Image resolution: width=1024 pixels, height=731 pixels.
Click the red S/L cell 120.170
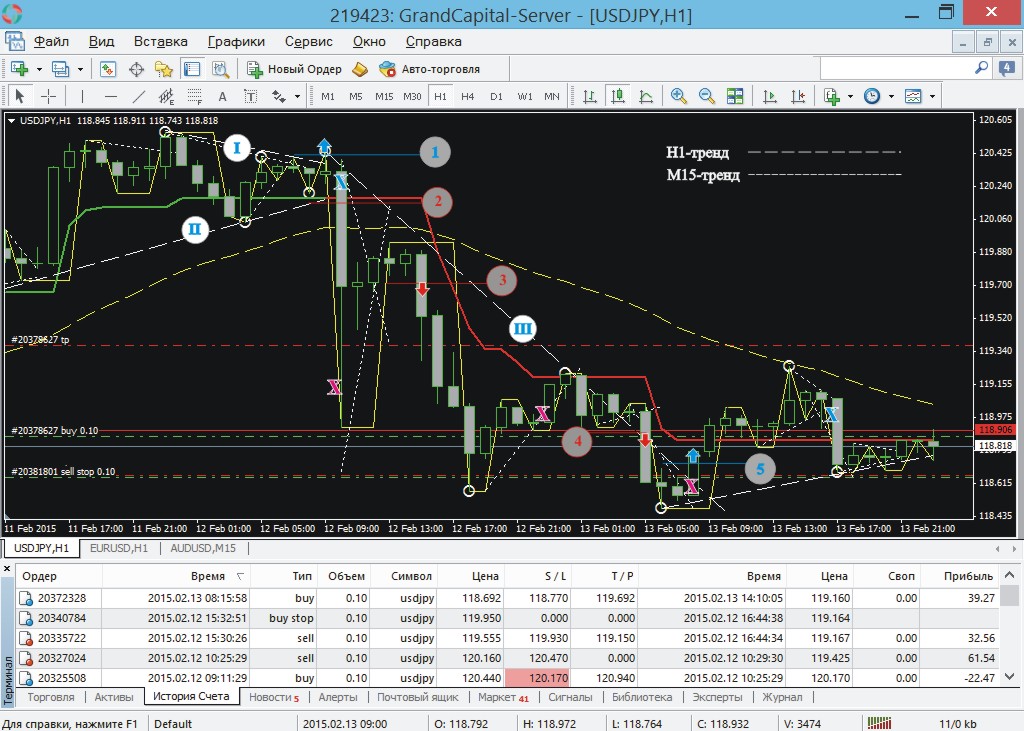pyautogui.click(x=537, y=677)
